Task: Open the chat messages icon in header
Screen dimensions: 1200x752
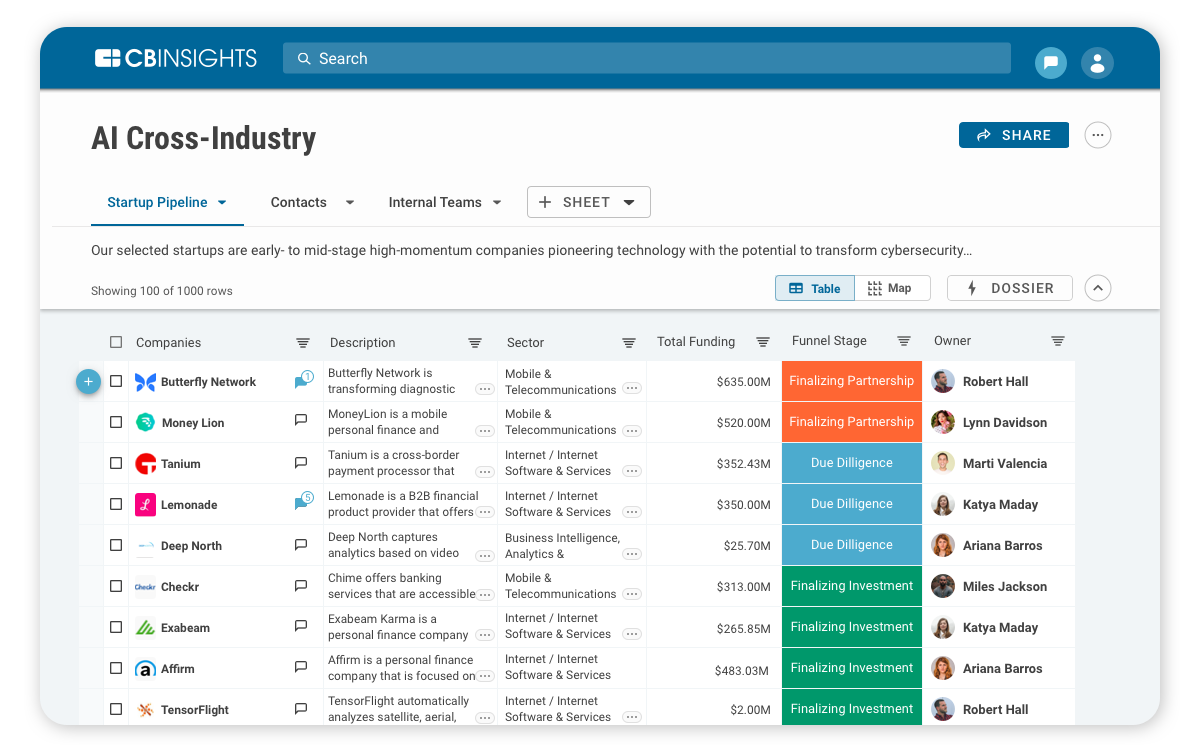Action: [1051, 63]
